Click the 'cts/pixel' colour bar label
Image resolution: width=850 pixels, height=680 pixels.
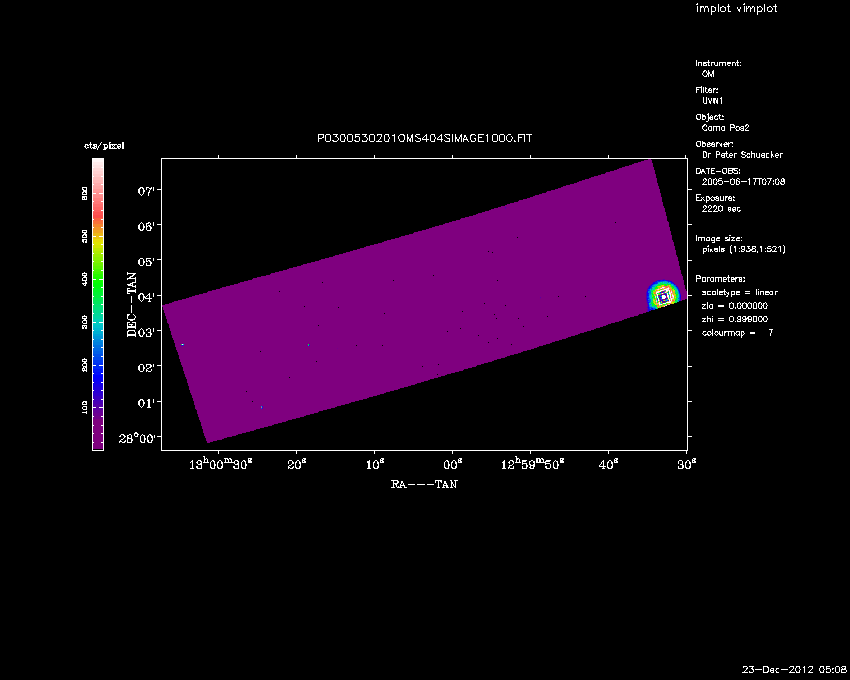click(x=104, y=146)
